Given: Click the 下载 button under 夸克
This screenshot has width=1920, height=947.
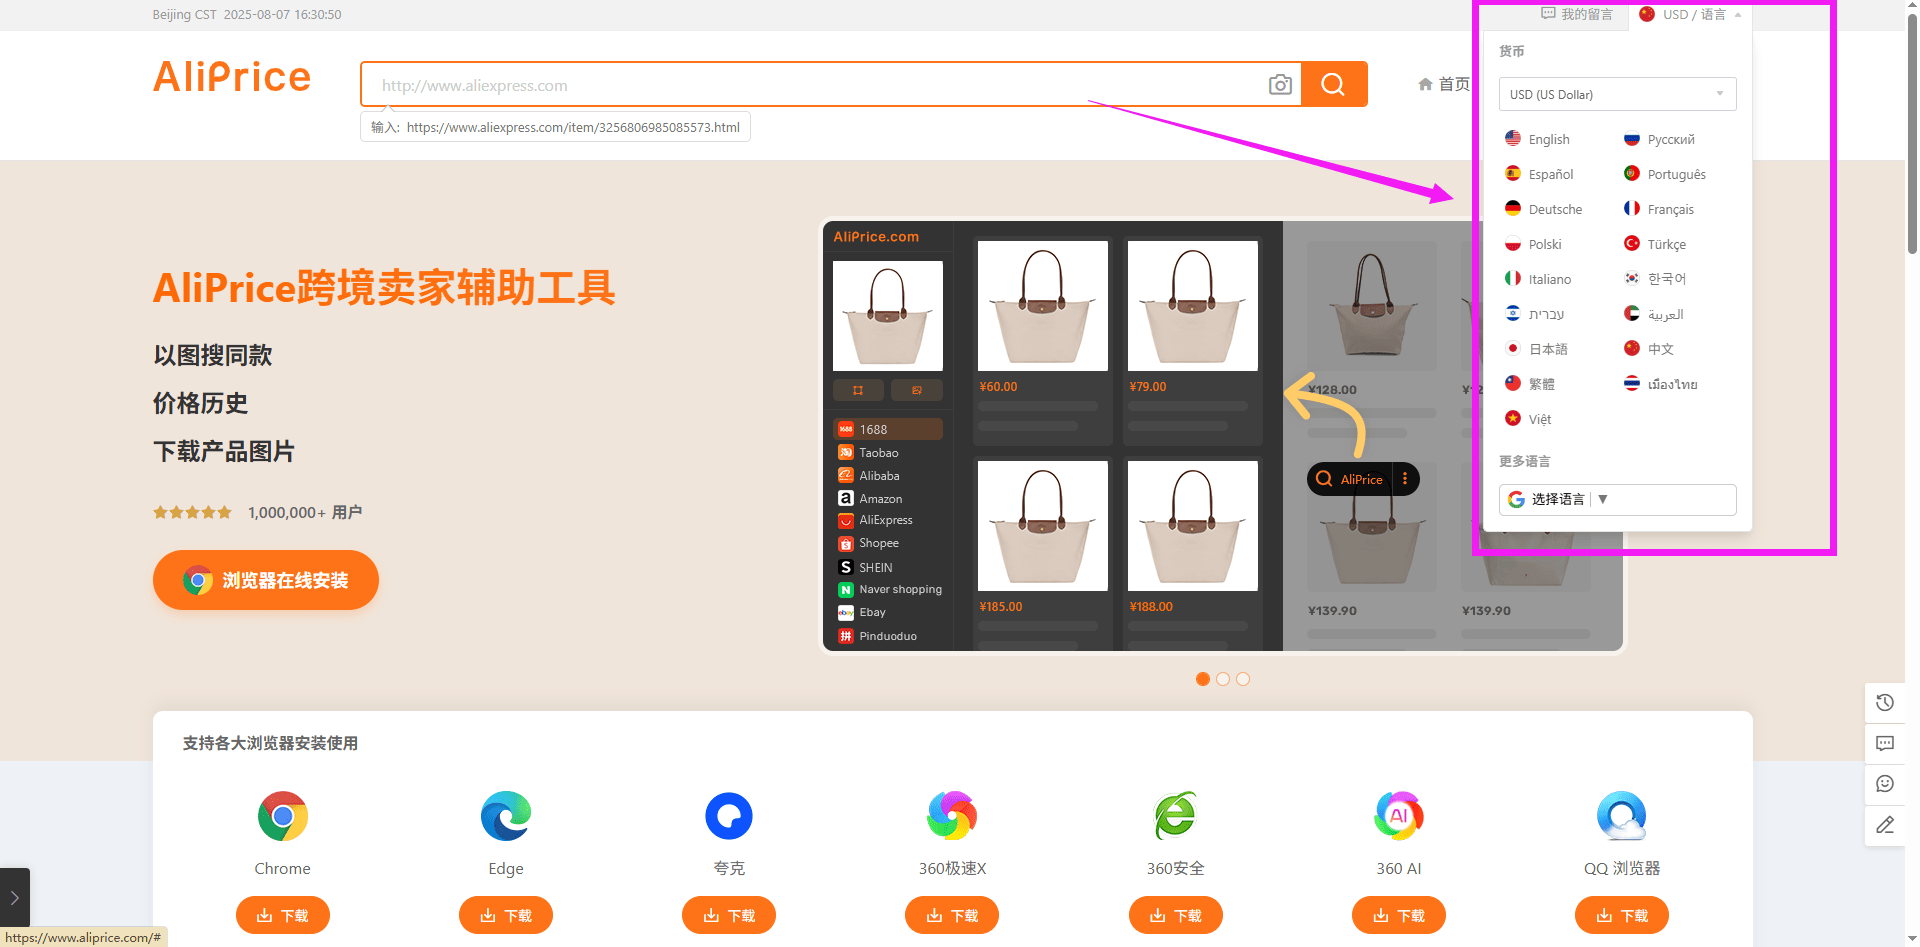Looking at the screenshot, I should click(729, 915).
